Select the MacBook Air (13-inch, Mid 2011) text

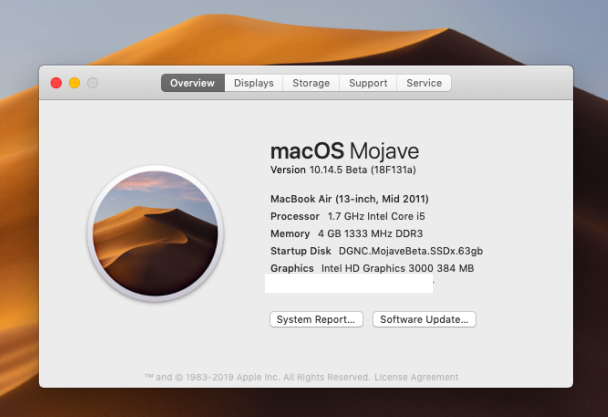click(349, 199)
